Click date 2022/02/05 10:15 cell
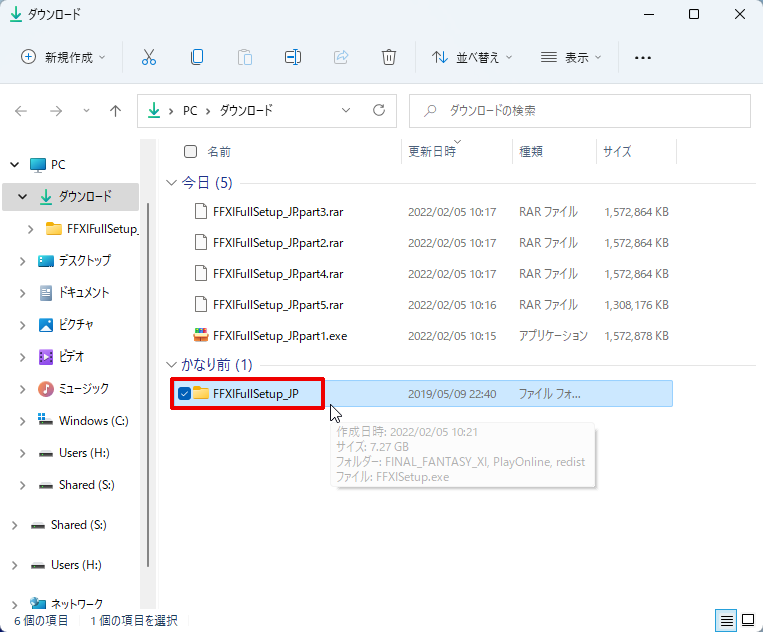 tap(452, 336)
